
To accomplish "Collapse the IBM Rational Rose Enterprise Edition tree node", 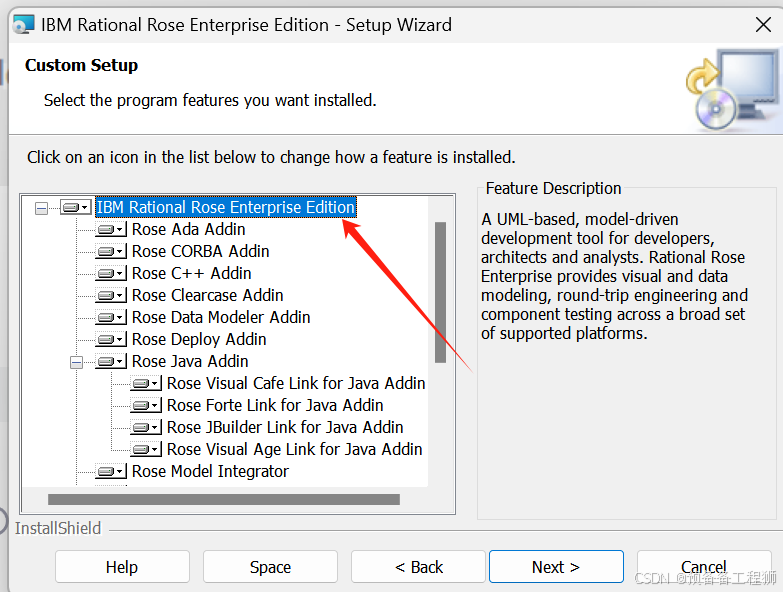I will [41, 208].
